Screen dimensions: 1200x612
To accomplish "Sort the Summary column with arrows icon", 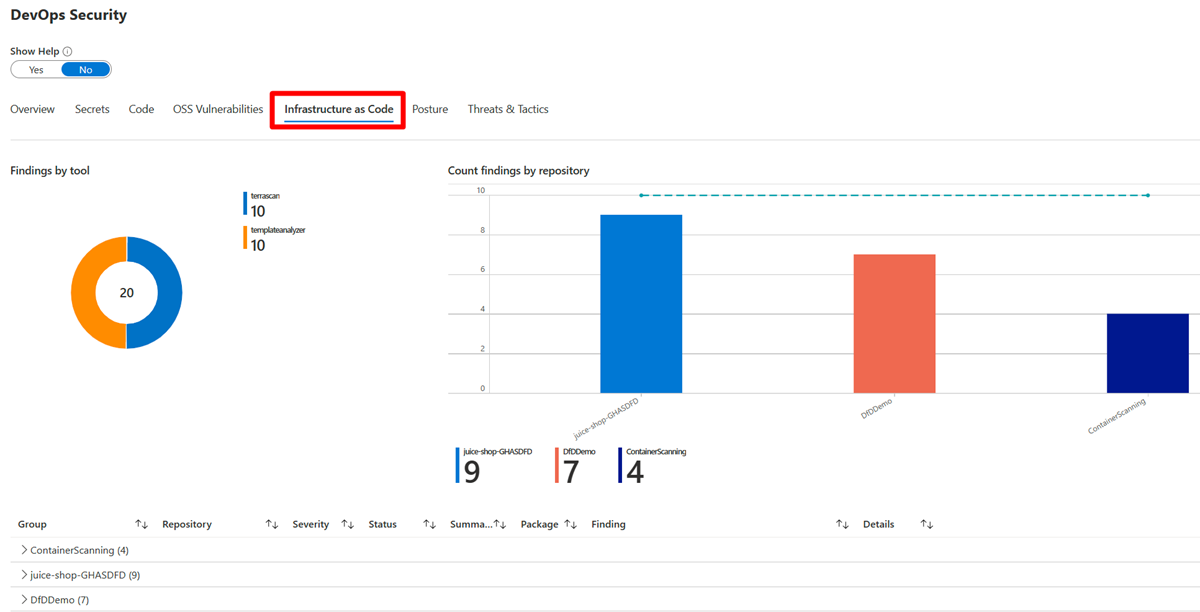I will point(500,524).
